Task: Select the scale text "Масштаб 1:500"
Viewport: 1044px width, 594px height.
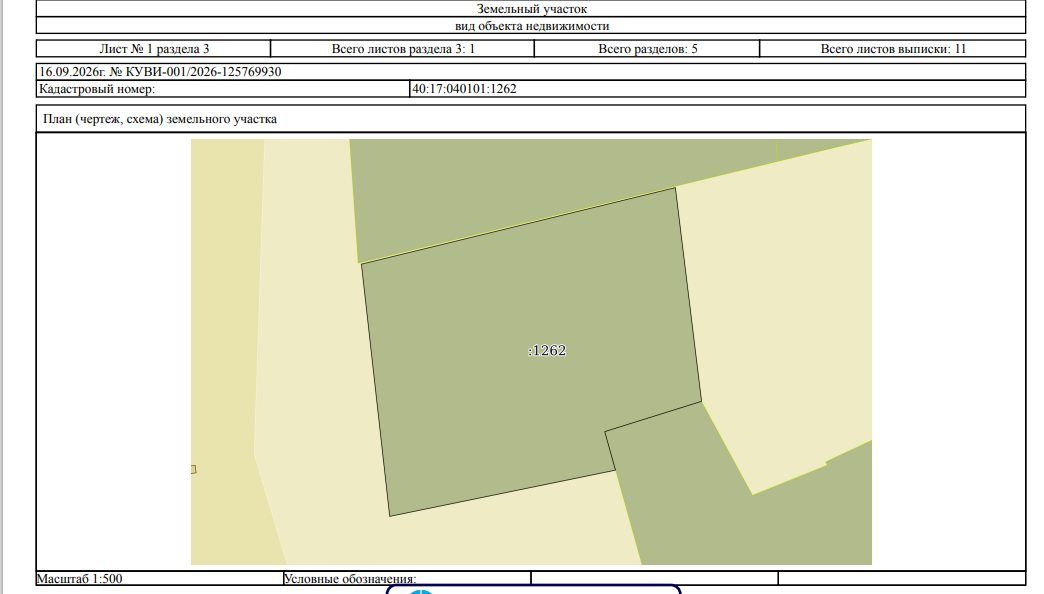Action: (79, 579)
